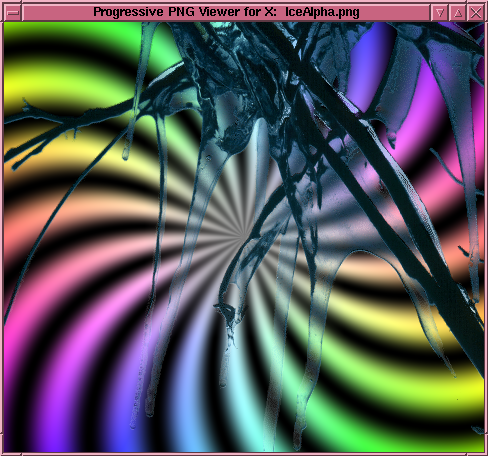
Task: Click the 'IceAlpha.png' filename in the title
Action: tap(322, 12)
